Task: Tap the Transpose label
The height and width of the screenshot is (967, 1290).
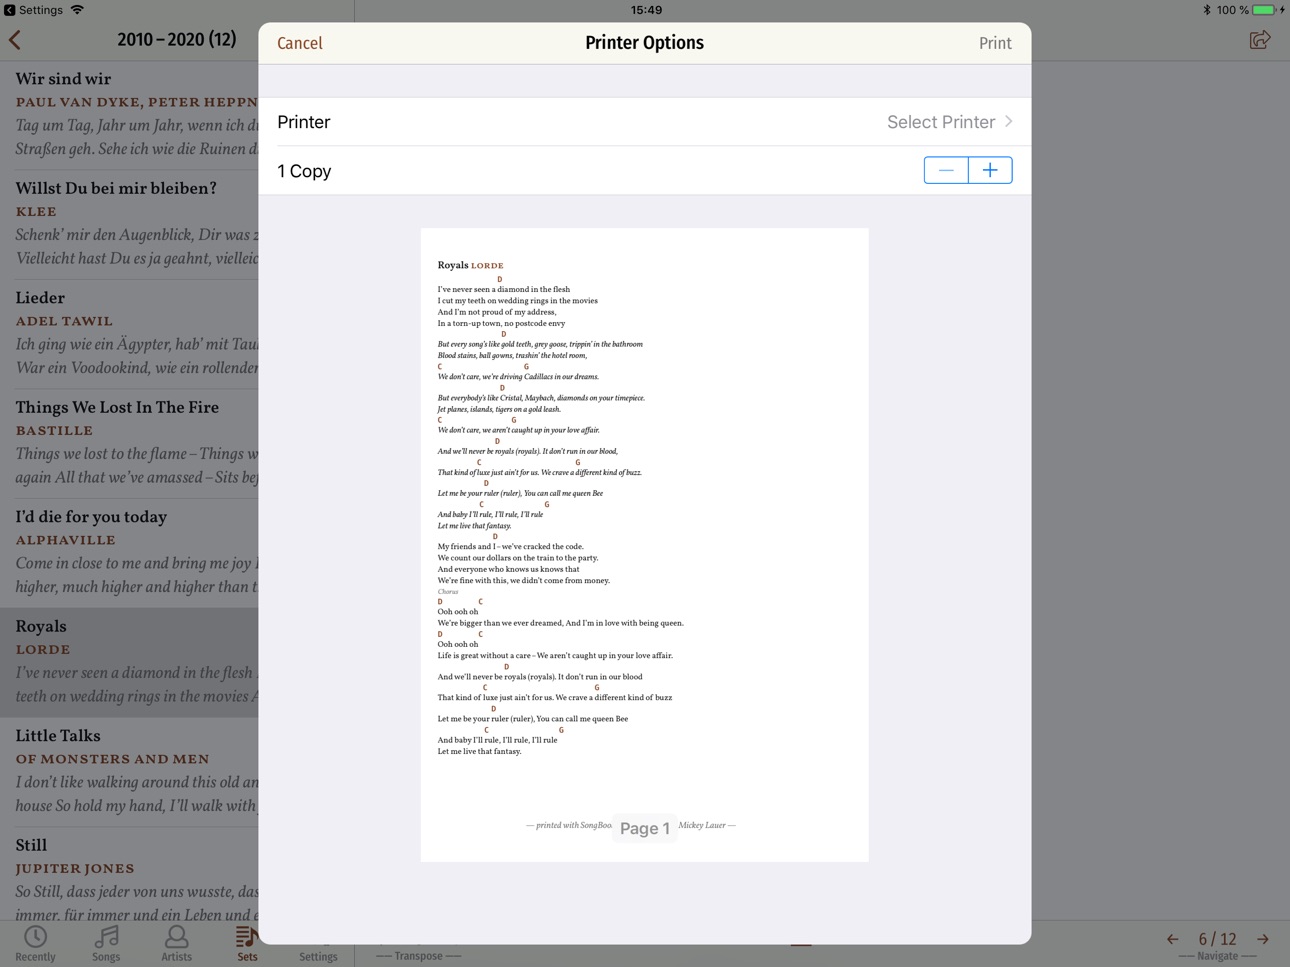Action: coord(418,956)
